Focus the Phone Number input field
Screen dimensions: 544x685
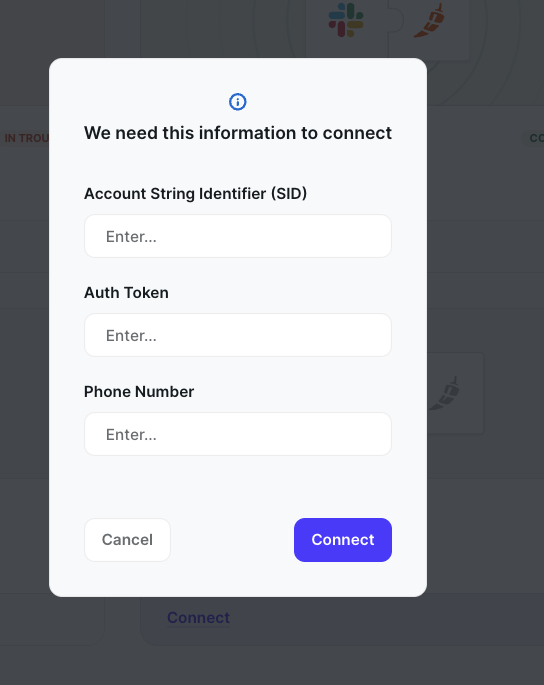[238, 434]
